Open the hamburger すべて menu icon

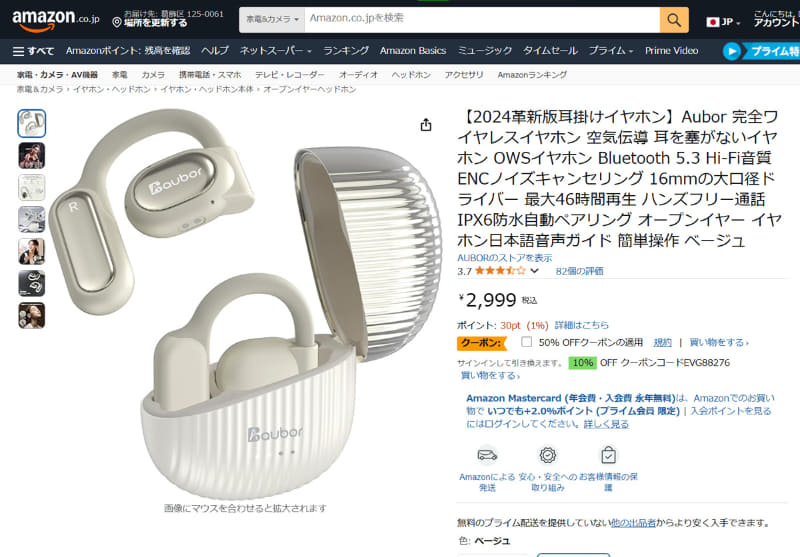click(x=18, y=51)
